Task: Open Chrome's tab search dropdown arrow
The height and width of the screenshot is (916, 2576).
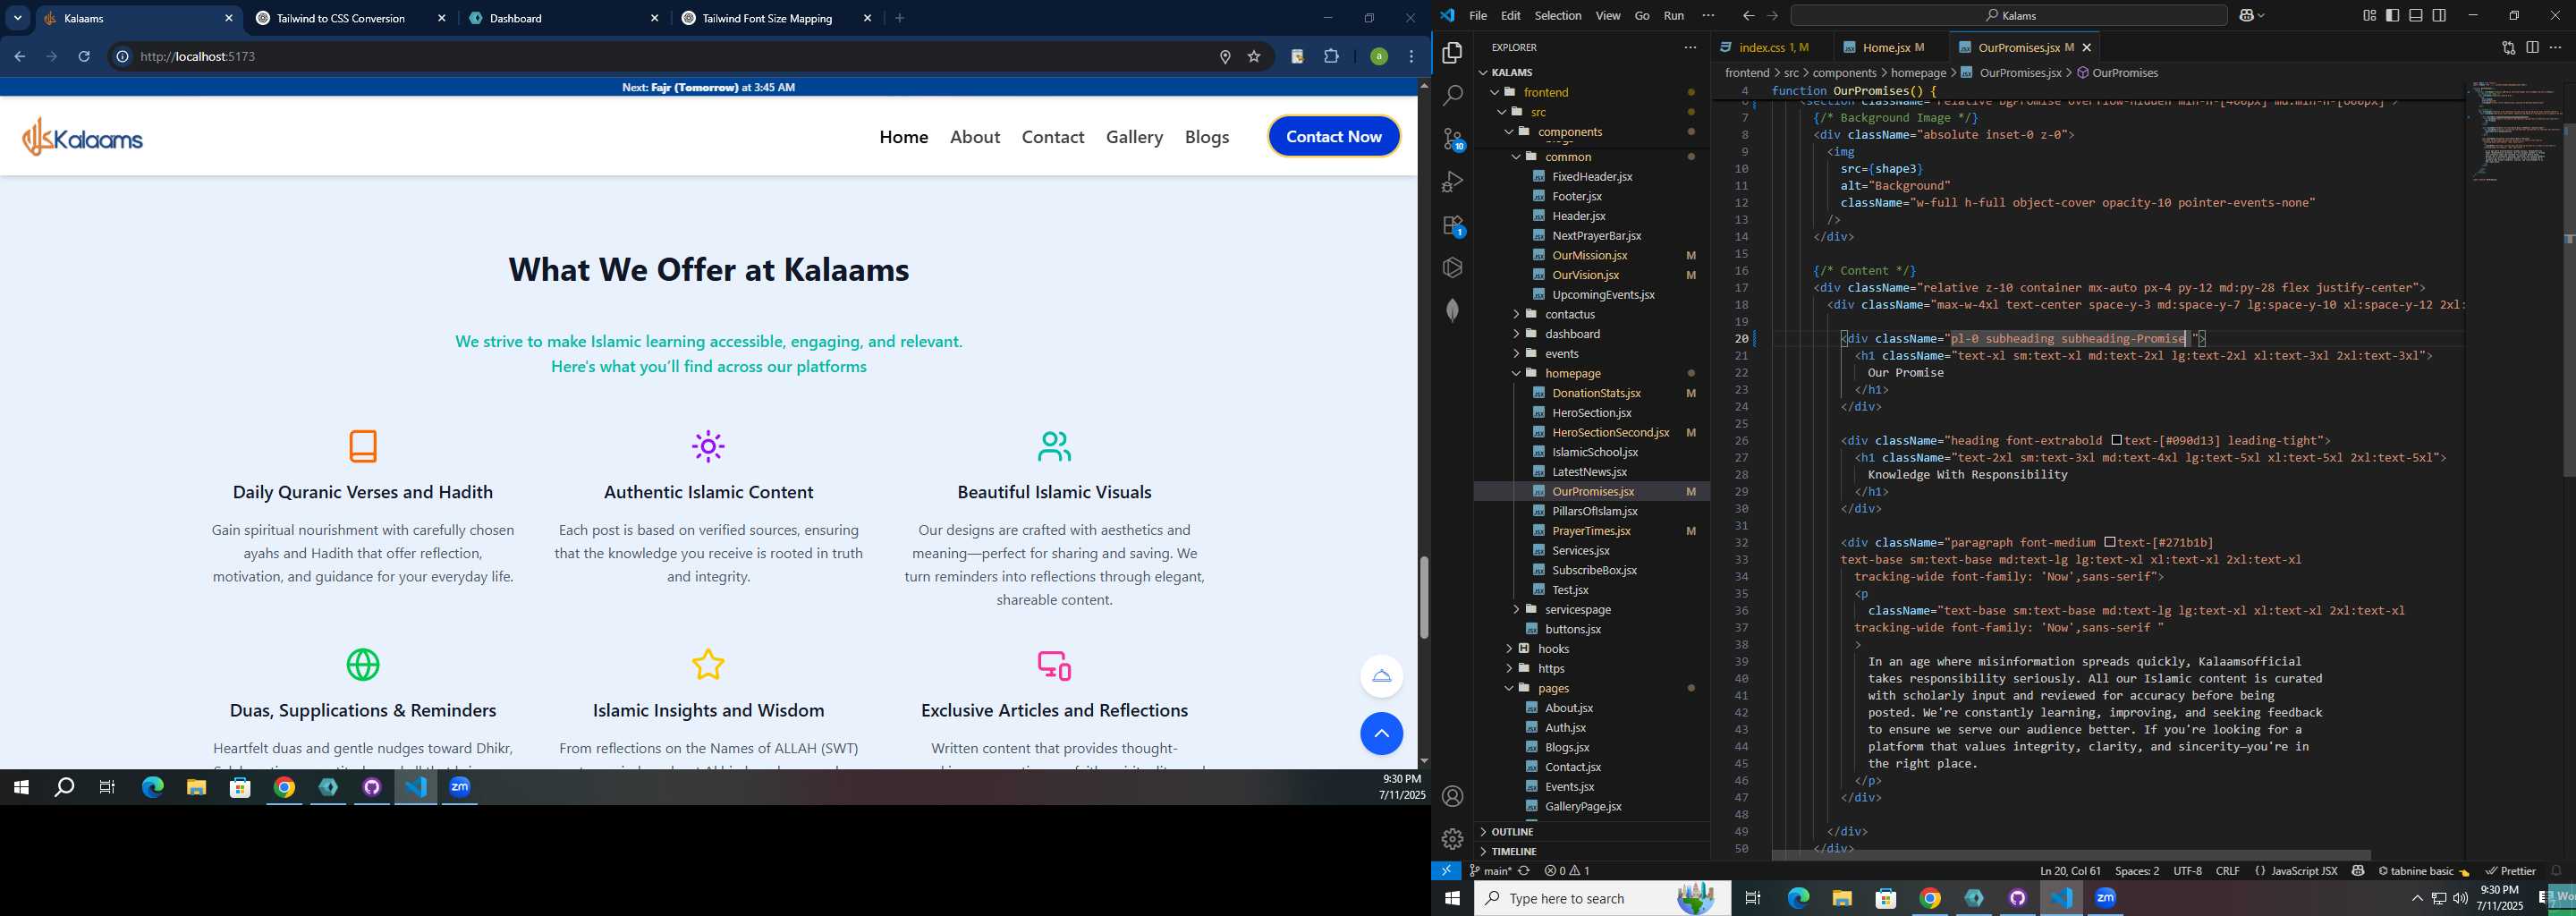Action: [x=18, y=18]
